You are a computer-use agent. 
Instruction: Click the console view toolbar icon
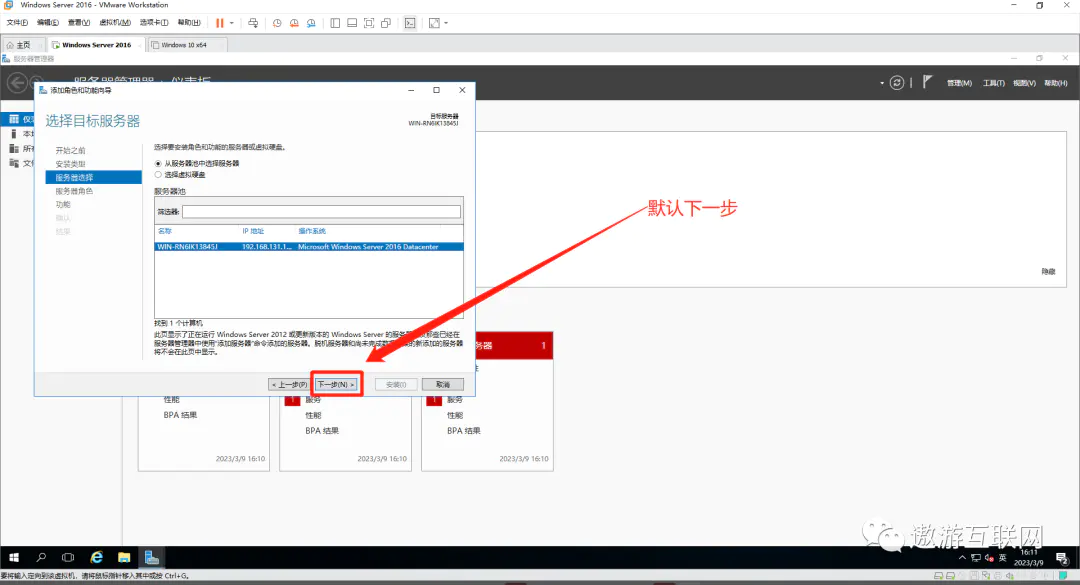pyautogui.click(x=410, y=23)
